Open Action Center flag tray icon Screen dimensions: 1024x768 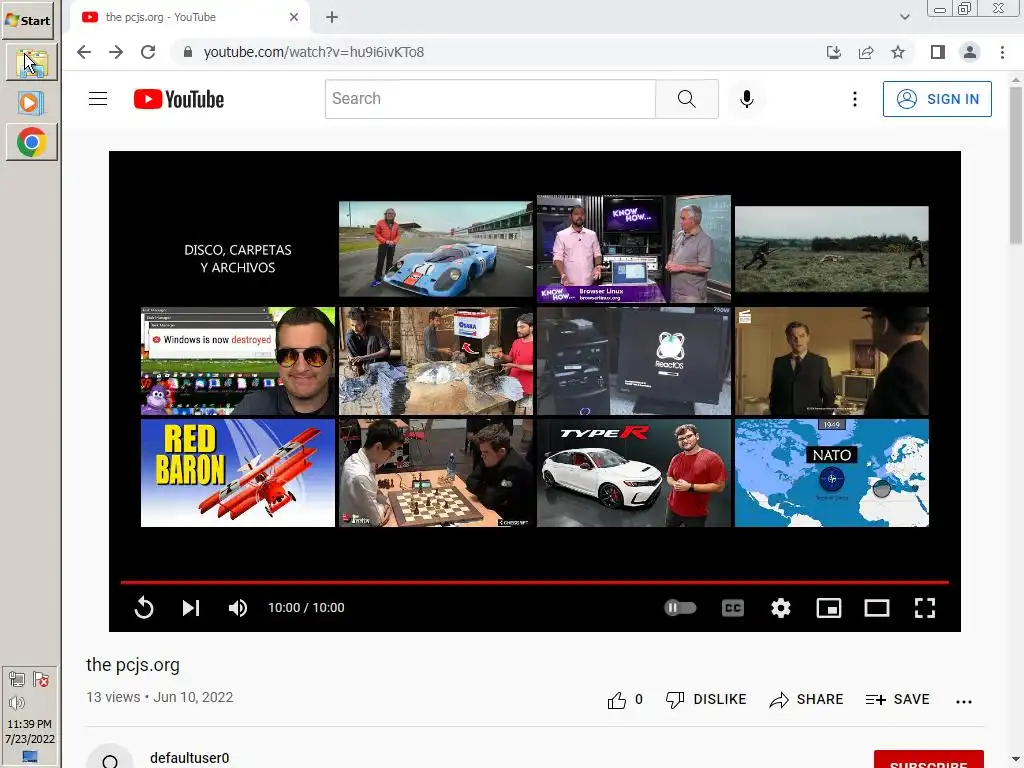click(x=41, y=680)
